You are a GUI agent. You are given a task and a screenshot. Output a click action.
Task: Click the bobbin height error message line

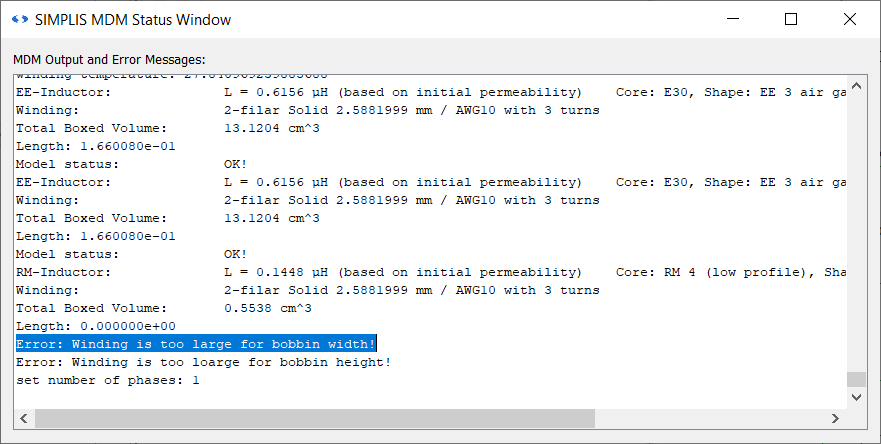point(203,362)
